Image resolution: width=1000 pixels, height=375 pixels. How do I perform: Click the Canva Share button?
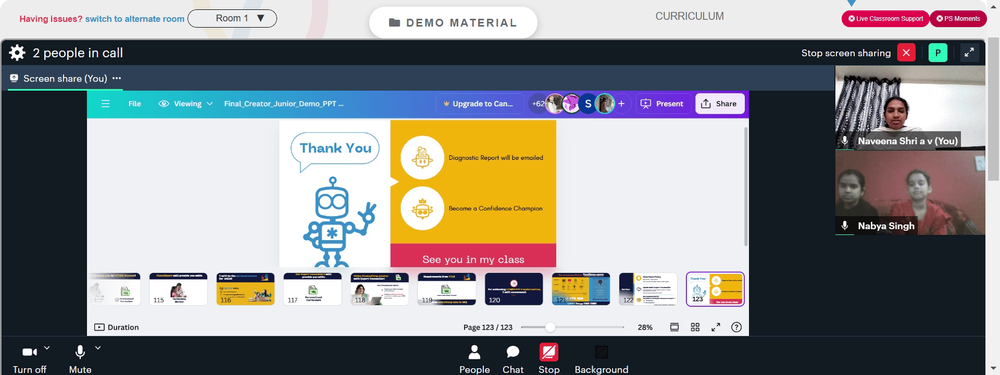coord(719,103)
